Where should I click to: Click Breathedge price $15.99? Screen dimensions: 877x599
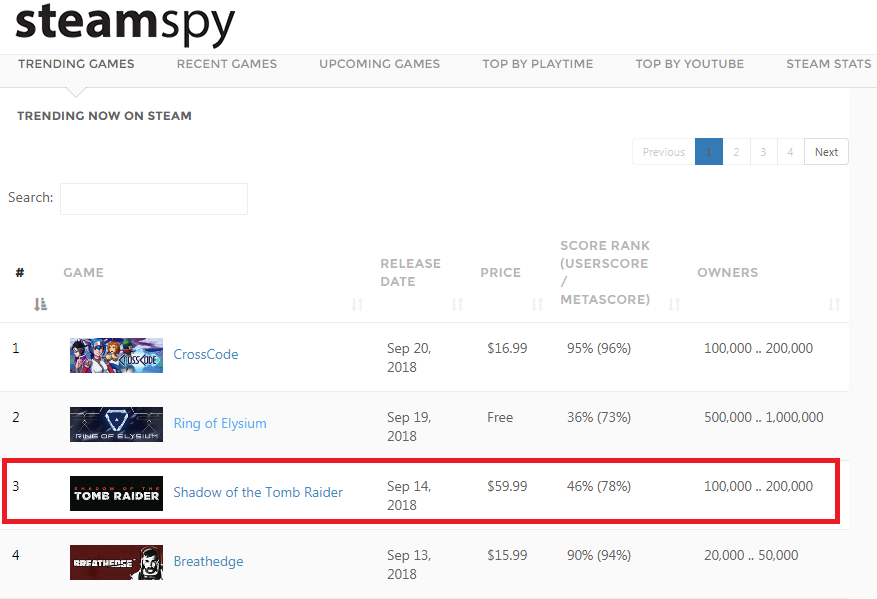coord(507,555)
